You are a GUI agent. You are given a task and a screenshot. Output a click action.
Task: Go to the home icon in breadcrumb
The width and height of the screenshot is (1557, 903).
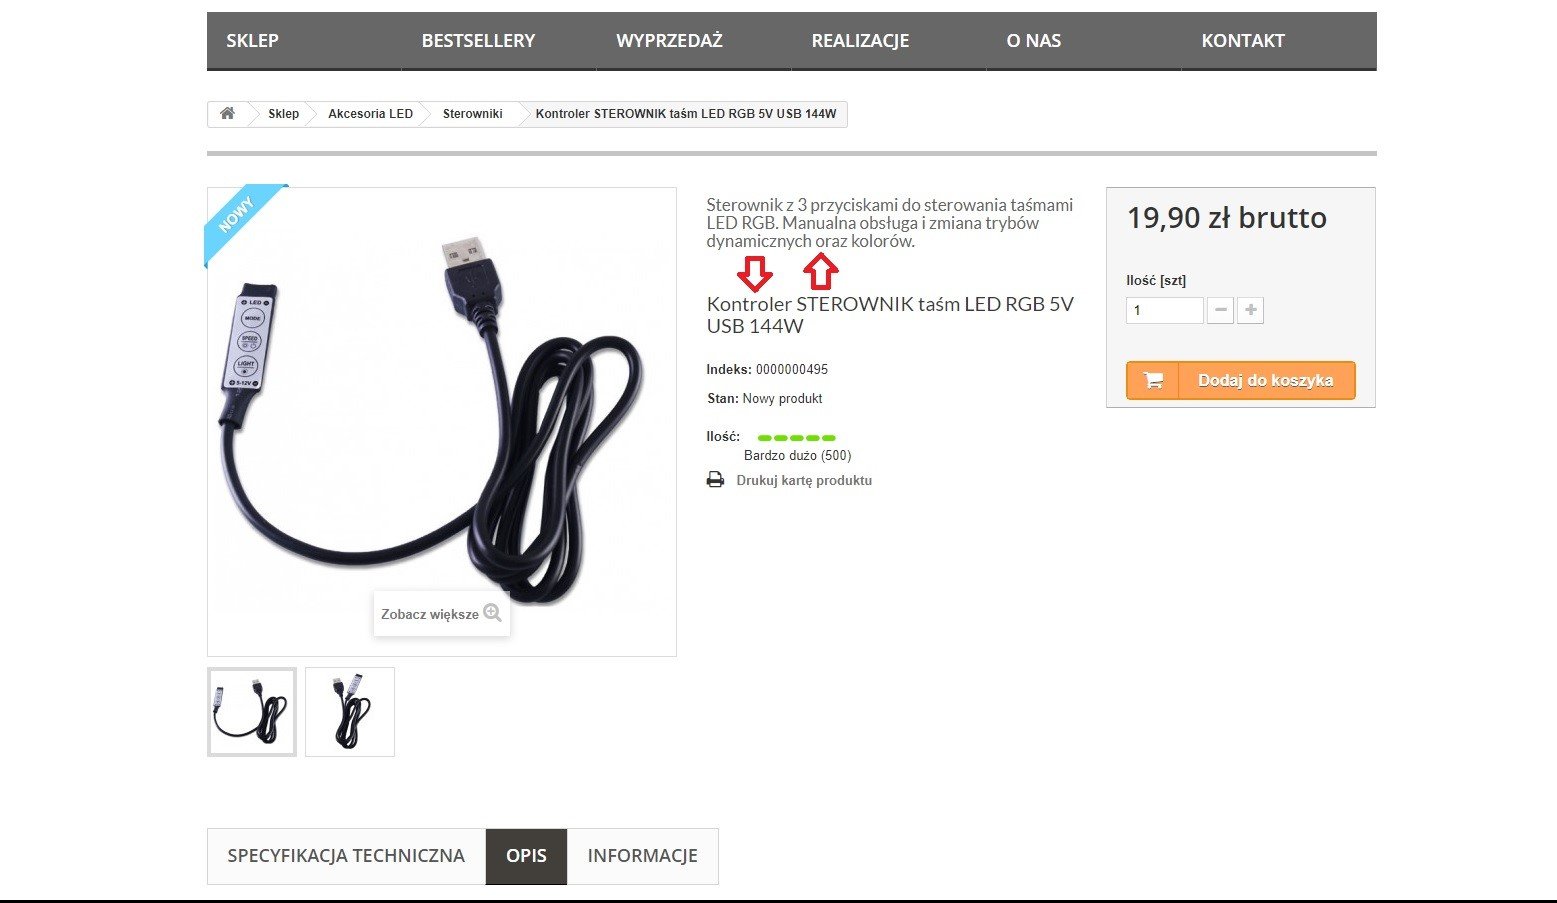(227, 113)
